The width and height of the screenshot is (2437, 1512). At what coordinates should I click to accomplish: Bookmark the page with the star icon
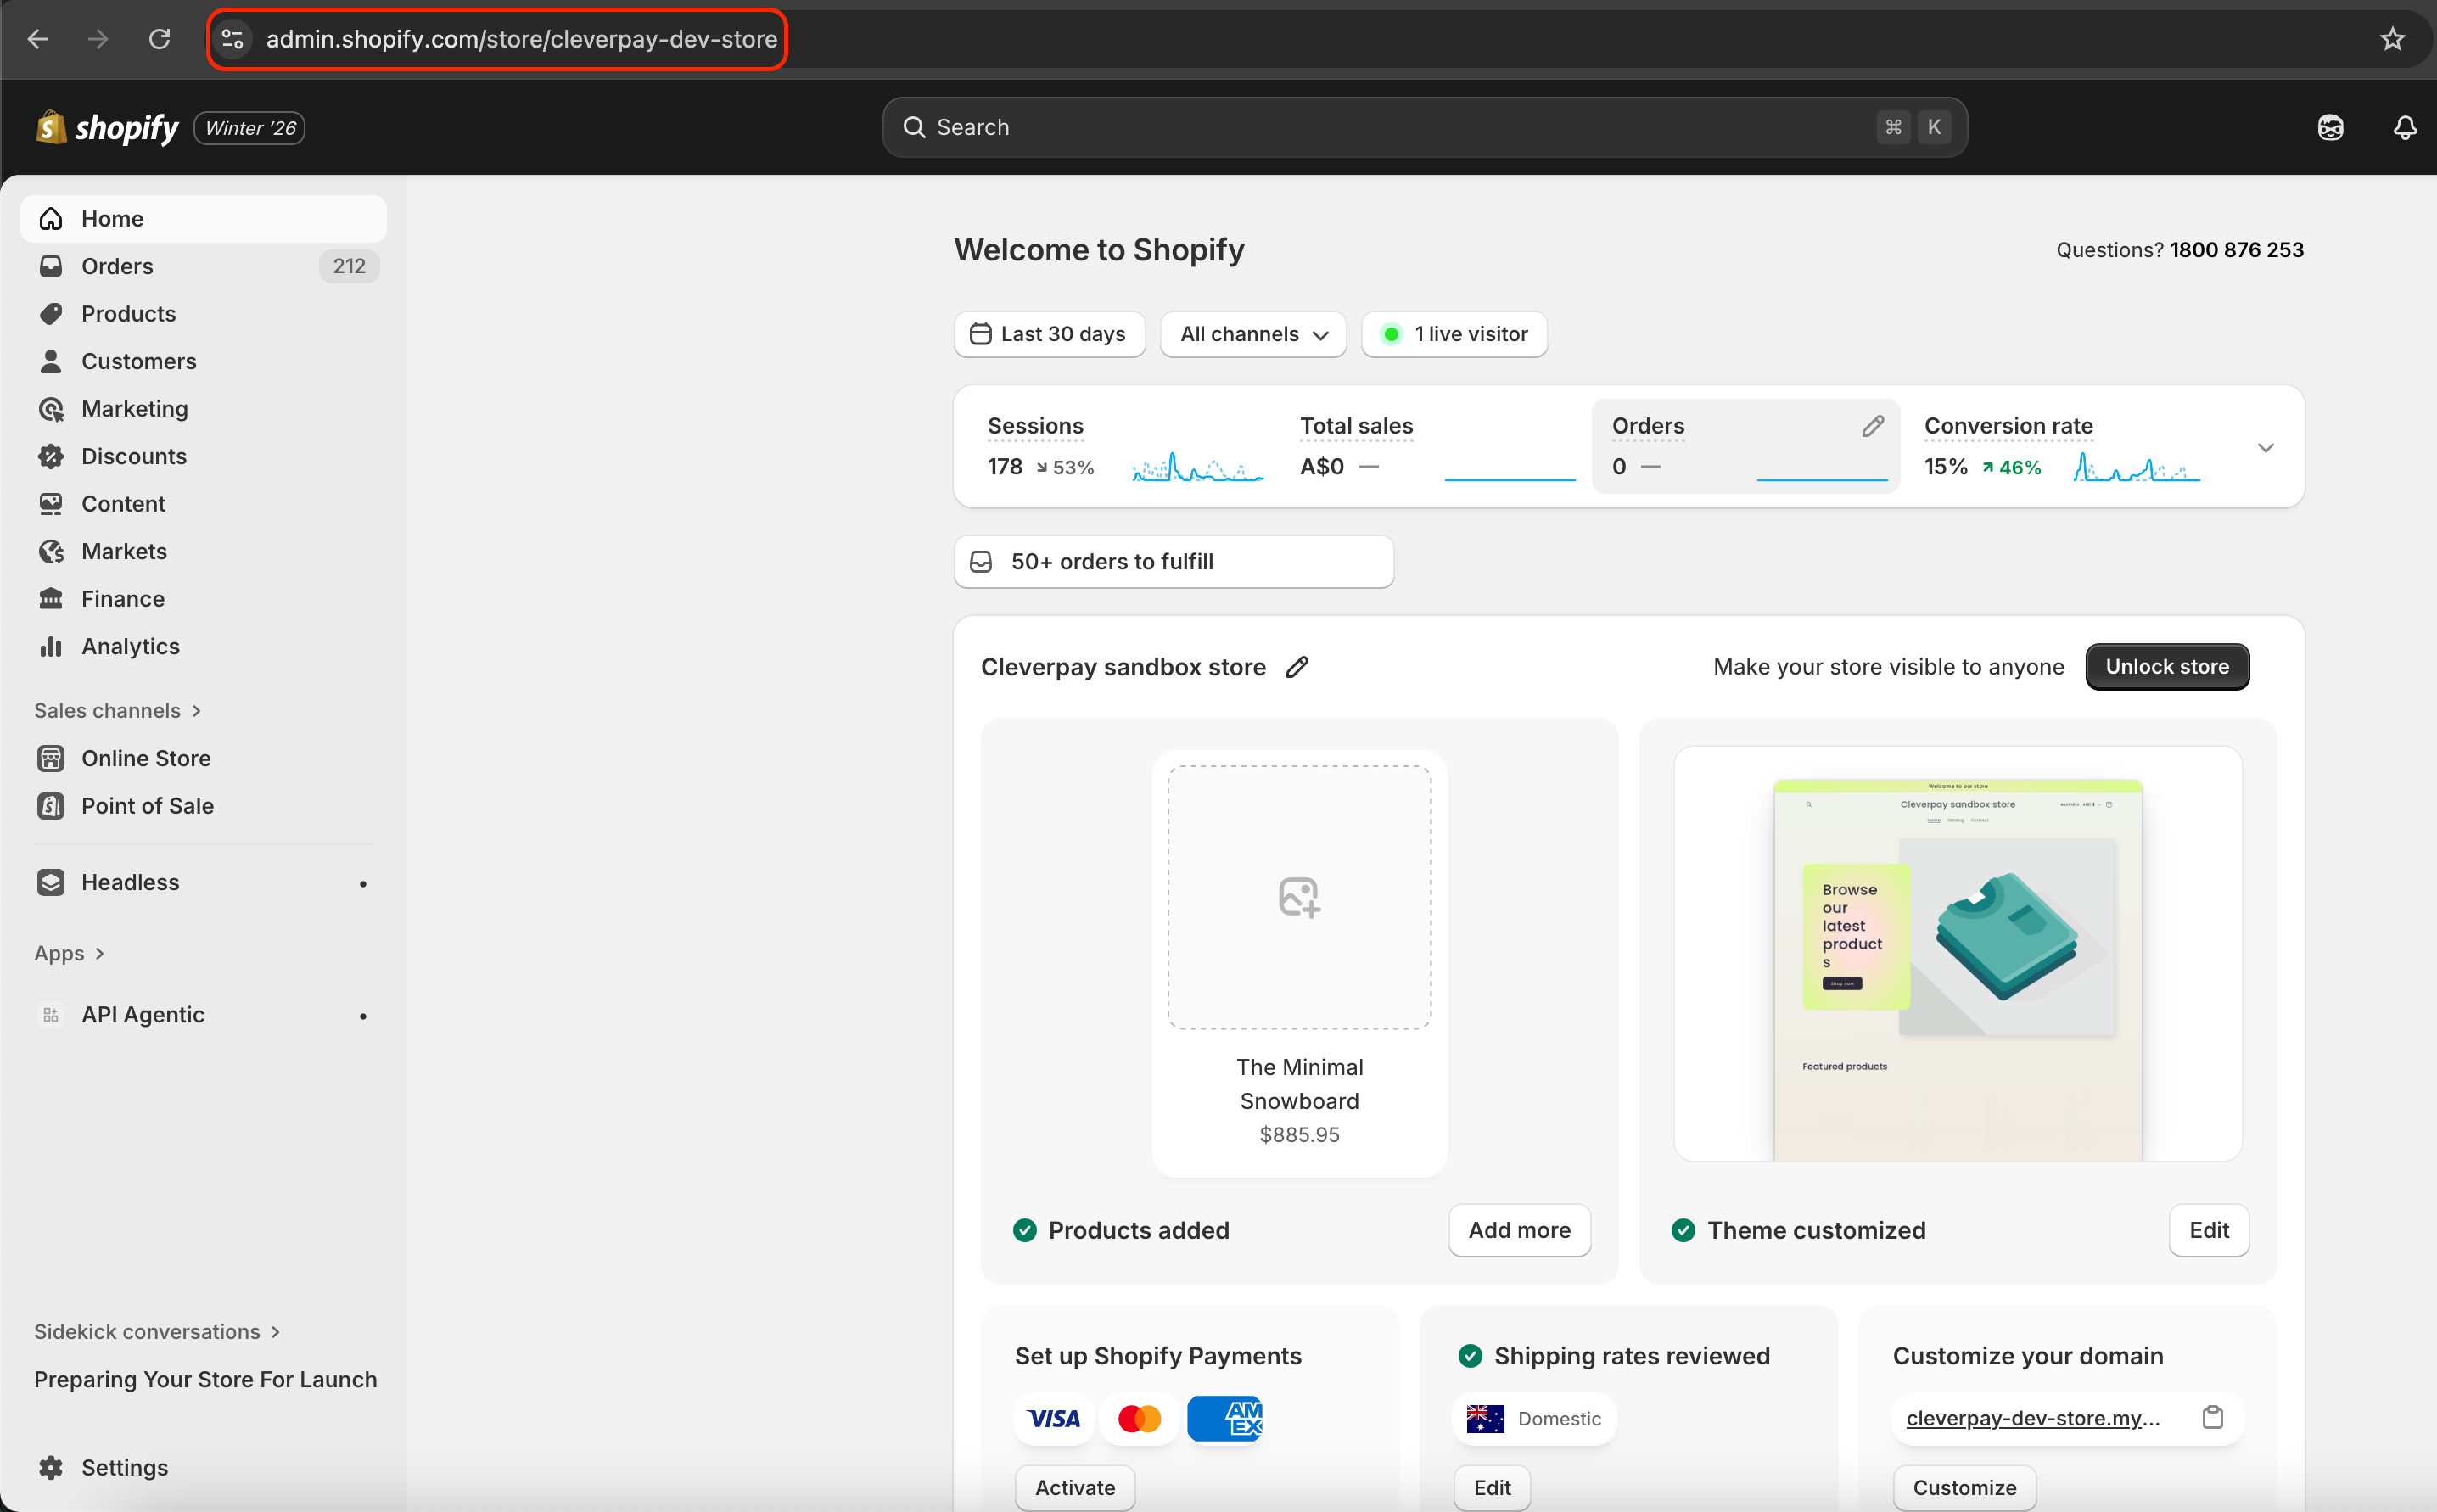pyautogui.click(x=2391, y=39)
